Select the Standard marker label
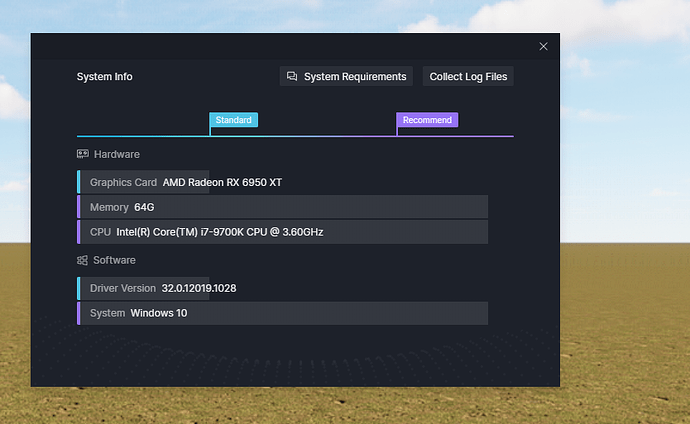This screenshot has width=690, height=424. (x=234, y=120)
